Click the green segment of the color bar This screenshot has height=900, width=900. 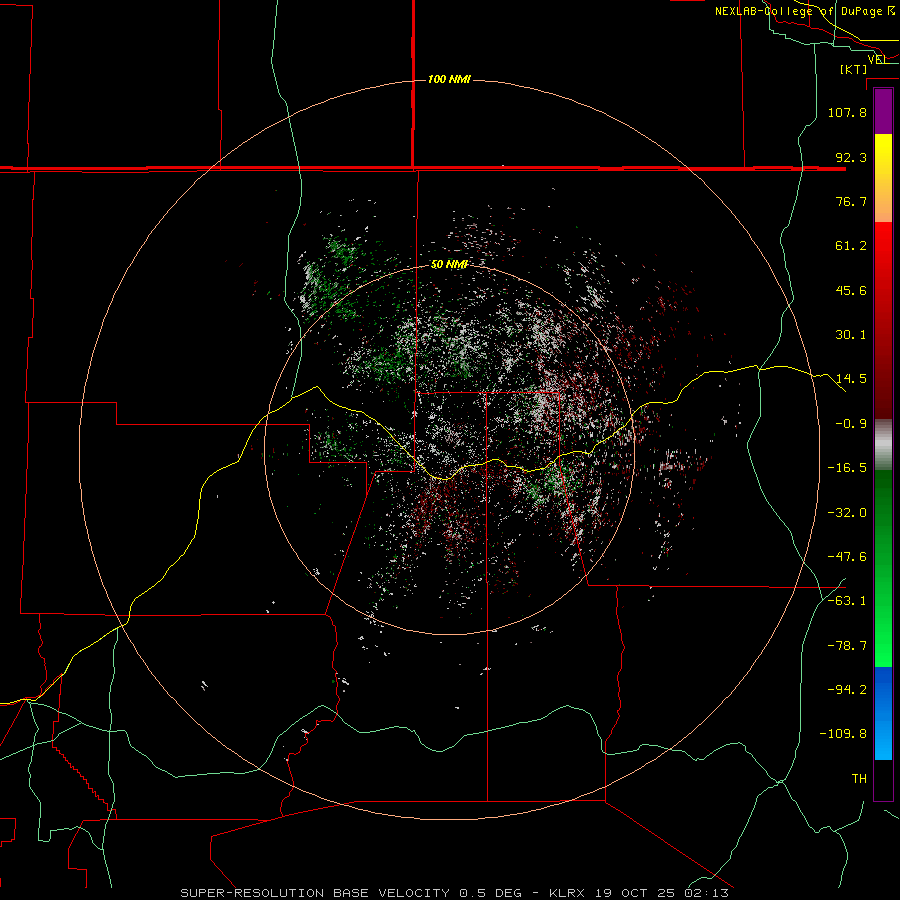coord(883,568)
